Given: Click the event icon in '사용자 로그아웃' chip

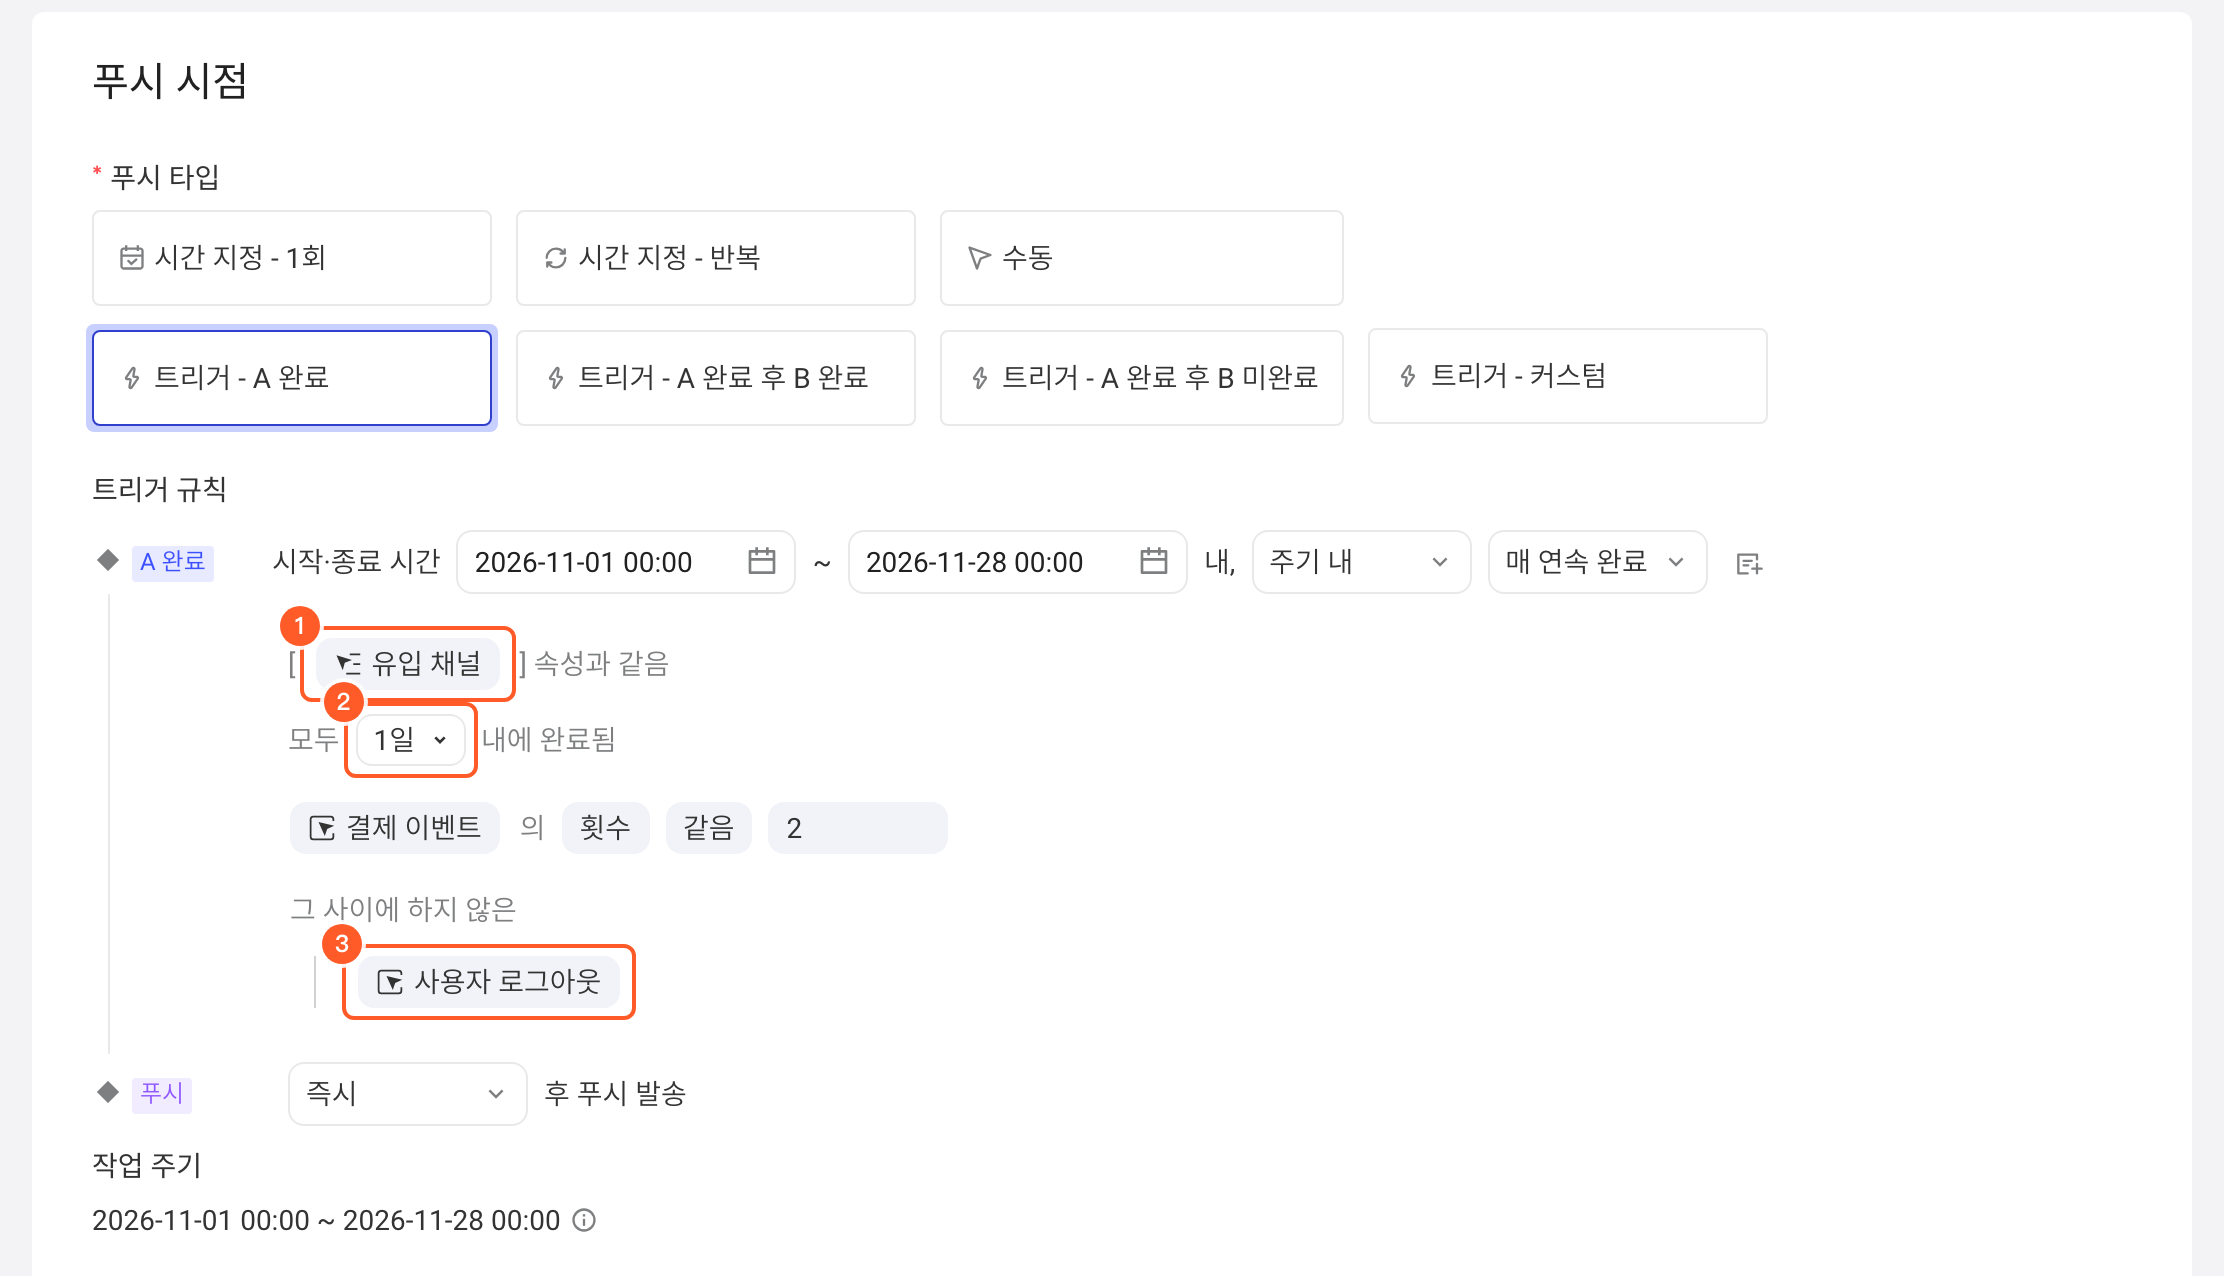Looking at the screenshot, I should click(390, 982).
